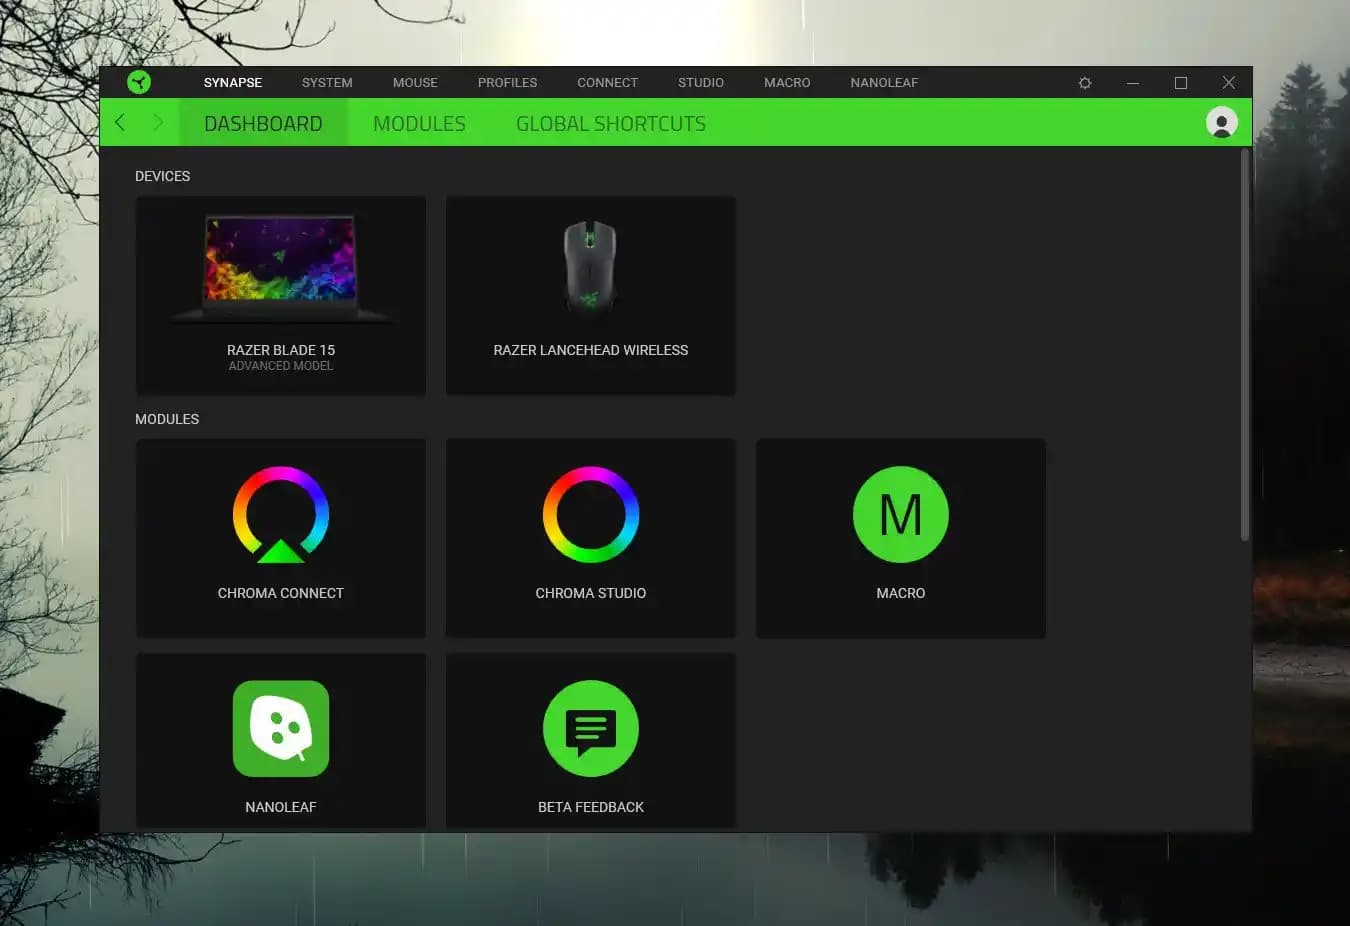Select the Razer Blade 15 device
Viewport: 1350px width, 926px height.
tap(280, 296)
